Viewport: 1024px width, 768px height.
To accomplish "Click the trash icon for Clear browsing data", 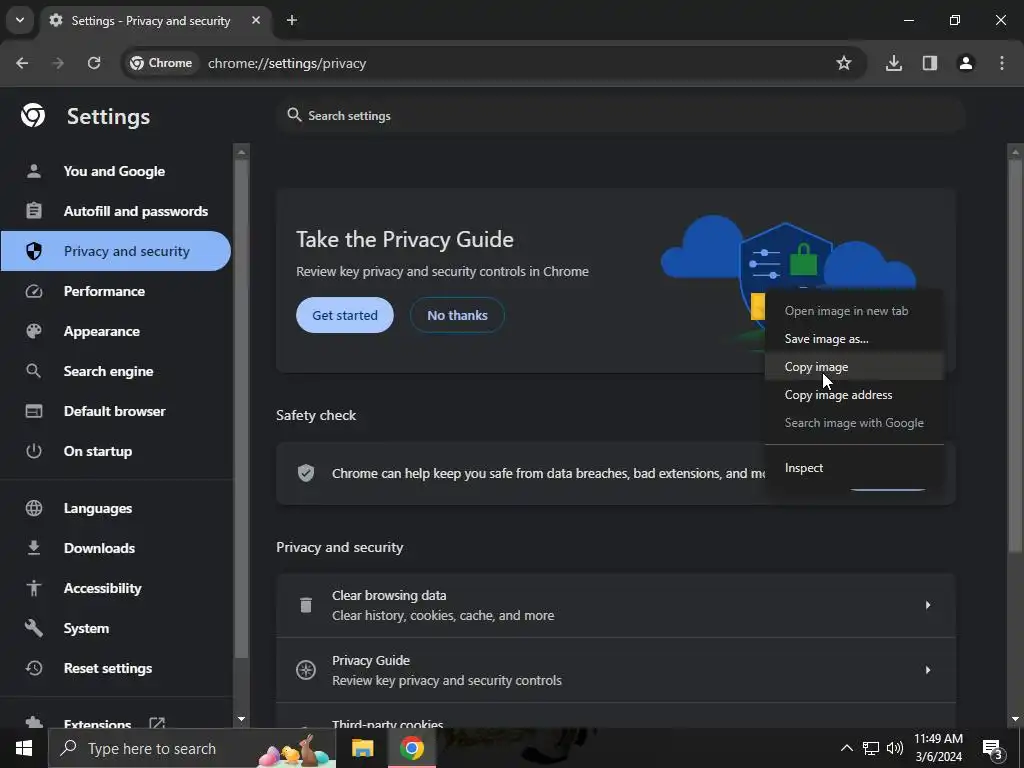I will pos(306,605).
